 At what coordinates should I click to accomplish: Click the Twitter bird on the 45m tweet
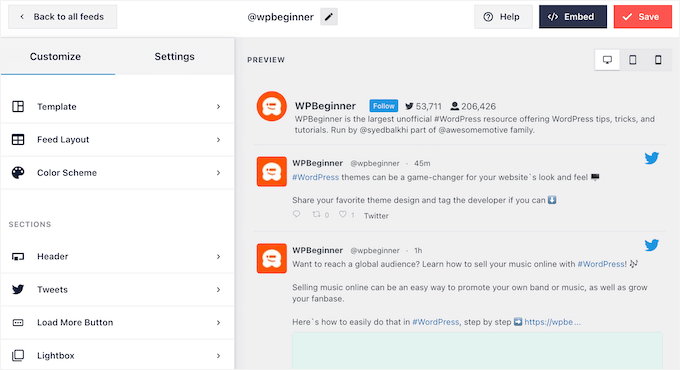[x=651, y=158]
